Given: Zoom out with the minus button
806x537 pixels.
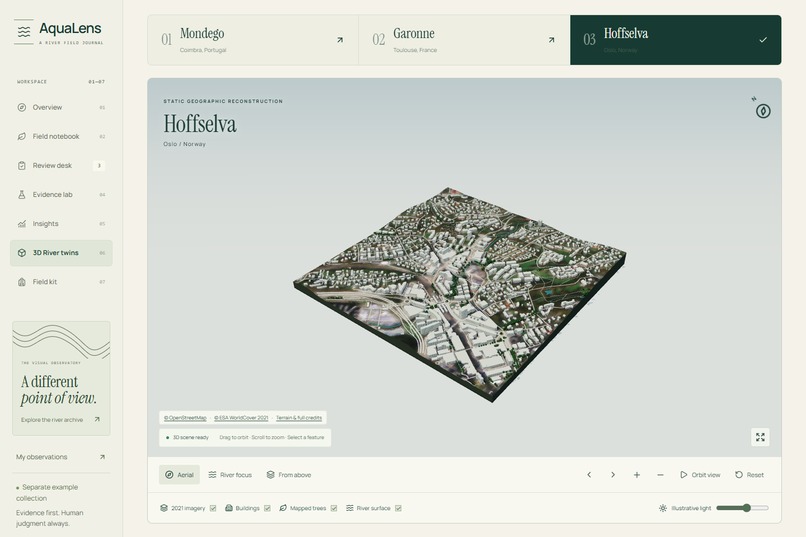Looking at the screenshot, I should click(x=660, y=475).
